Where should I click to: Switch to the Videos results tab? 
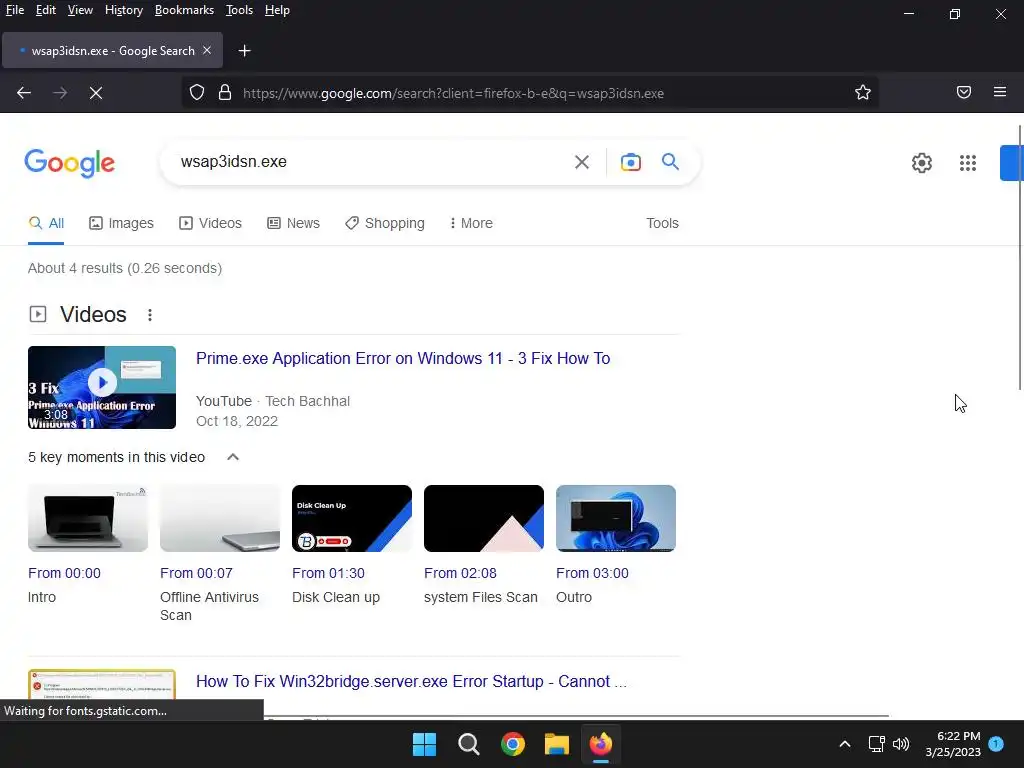(210, 223)
